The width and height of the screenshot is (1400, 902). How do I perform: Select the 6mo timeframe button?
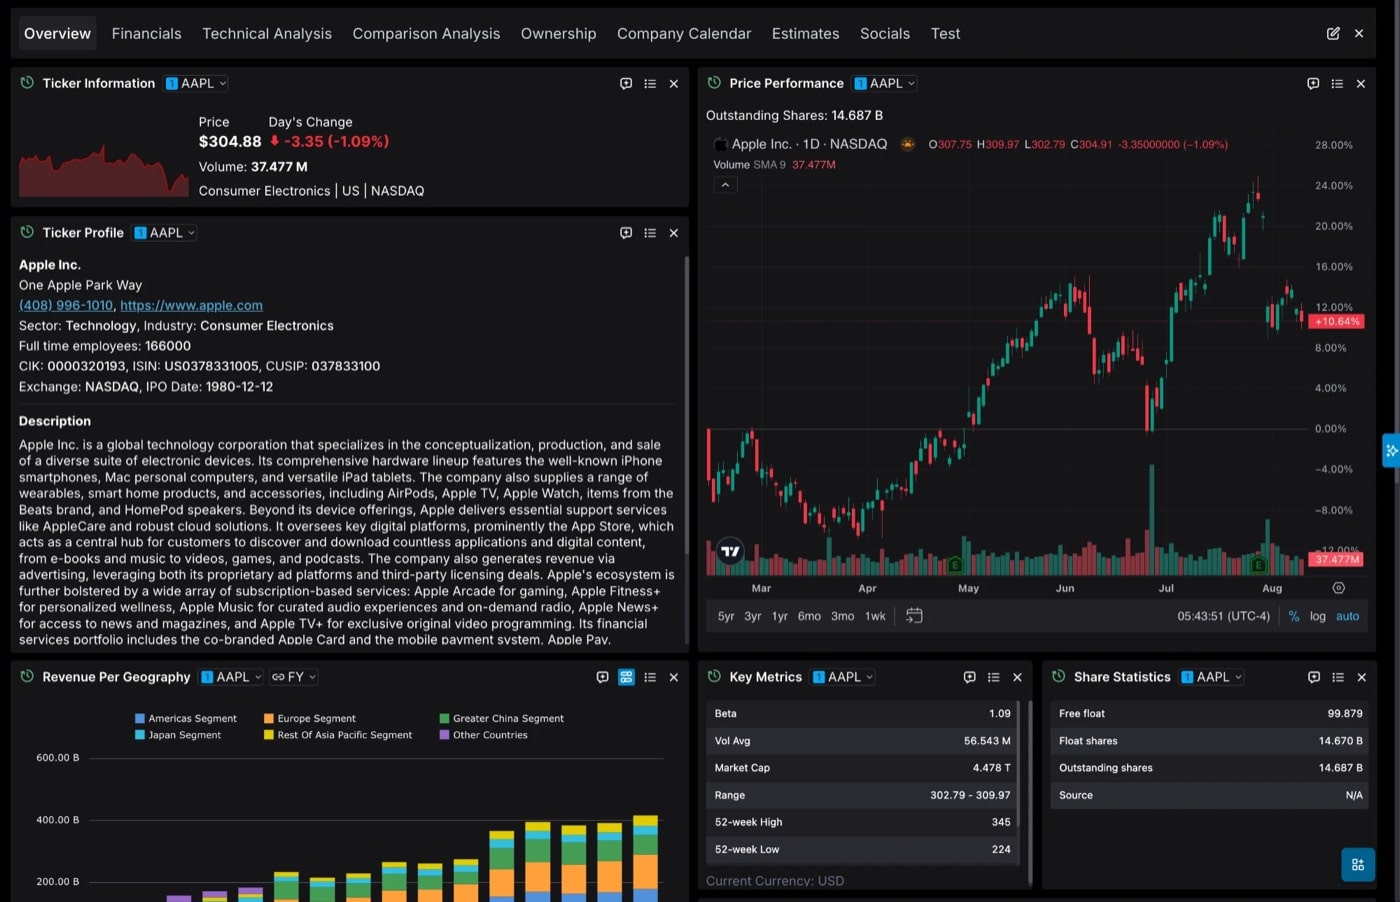(x=809, y=616)
